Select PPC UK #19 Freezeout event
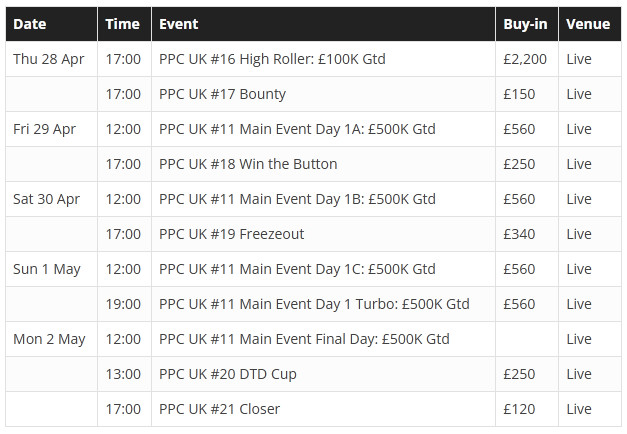This screenshot has height=434, width=627. 232,234
